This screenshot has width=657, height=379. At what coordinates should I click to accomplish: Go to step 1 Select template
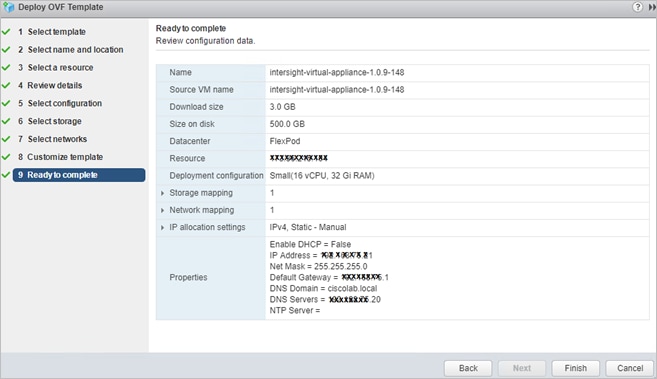(x=52, y=32)
